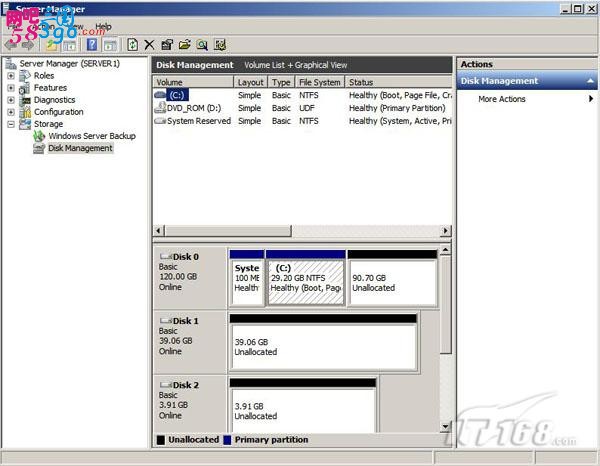Select the DVD_ROM (D:) volume row
The image size is (600, 466).
point(303,108)
